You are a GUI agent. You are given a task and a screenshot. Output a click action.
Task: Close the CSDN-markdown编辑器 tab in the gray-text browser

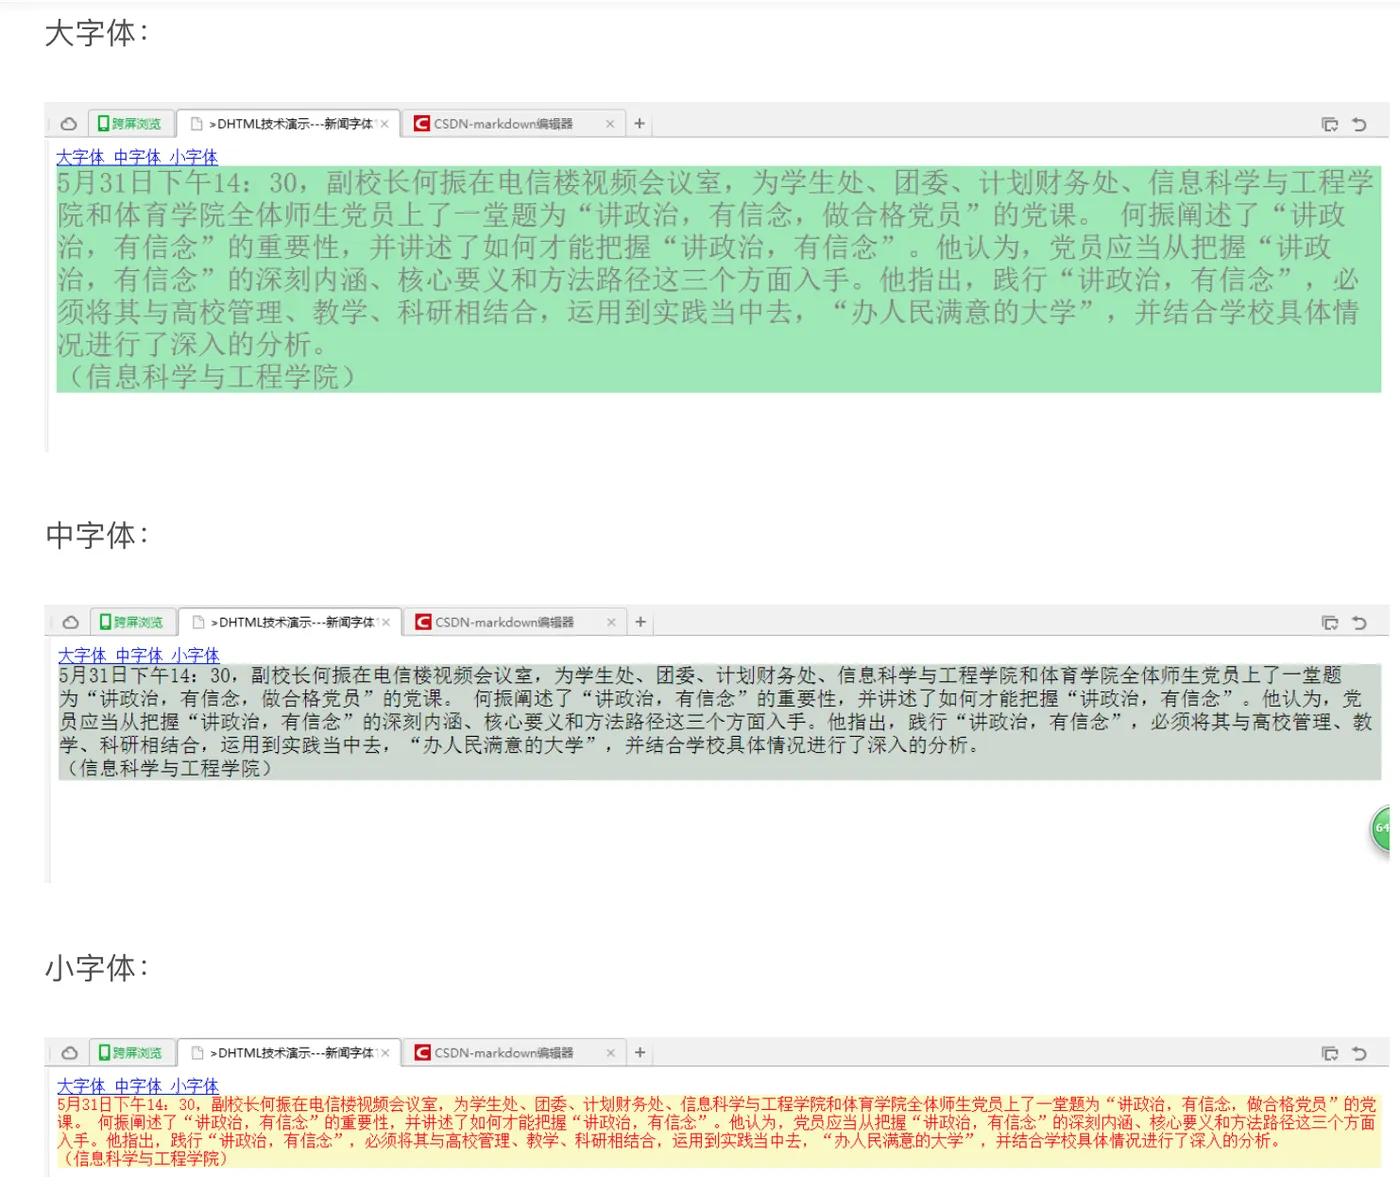tap(611, 622)
